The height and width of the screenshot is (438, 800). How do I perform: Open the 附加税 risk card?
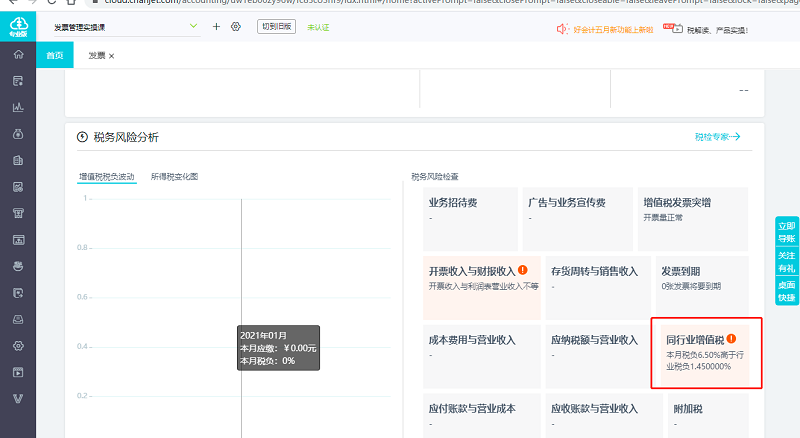click(x=708, y=416)
